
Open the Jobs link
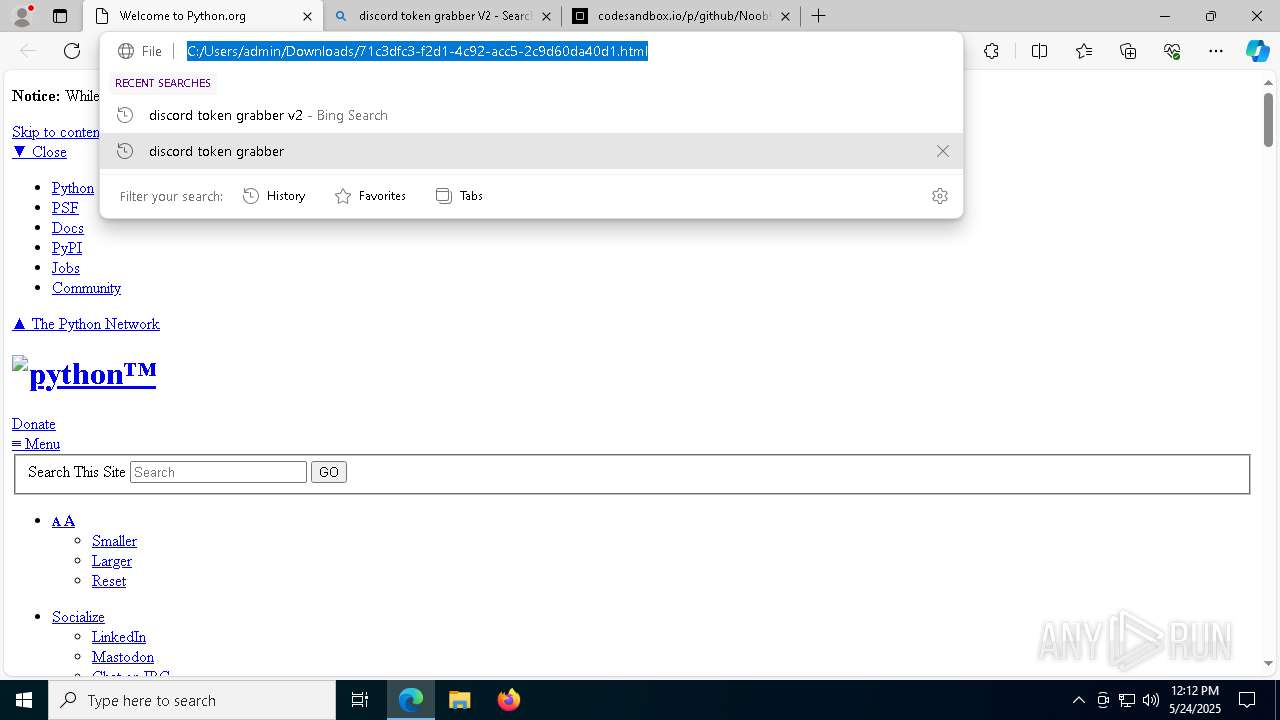(x=66, y=268)
